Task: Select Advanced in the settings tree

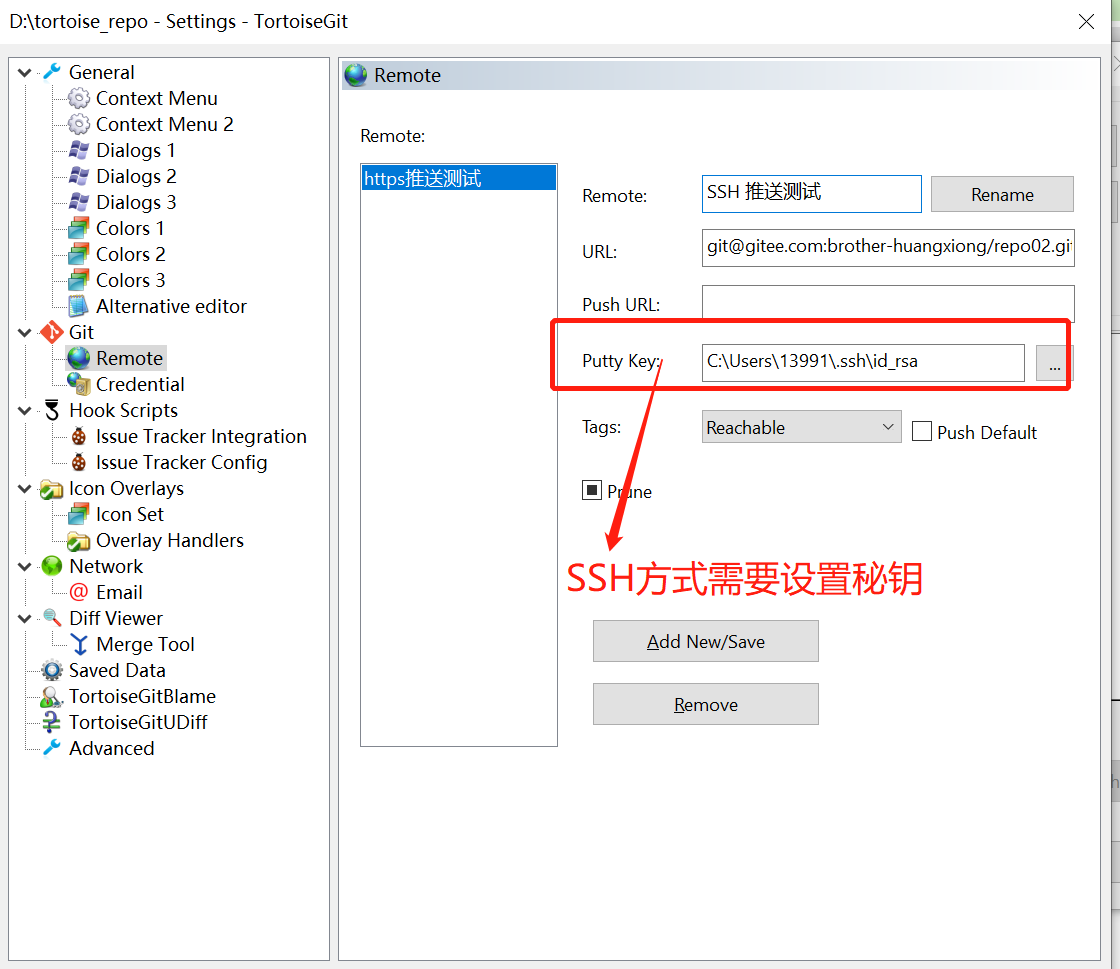Action: [x=111, y=748]
